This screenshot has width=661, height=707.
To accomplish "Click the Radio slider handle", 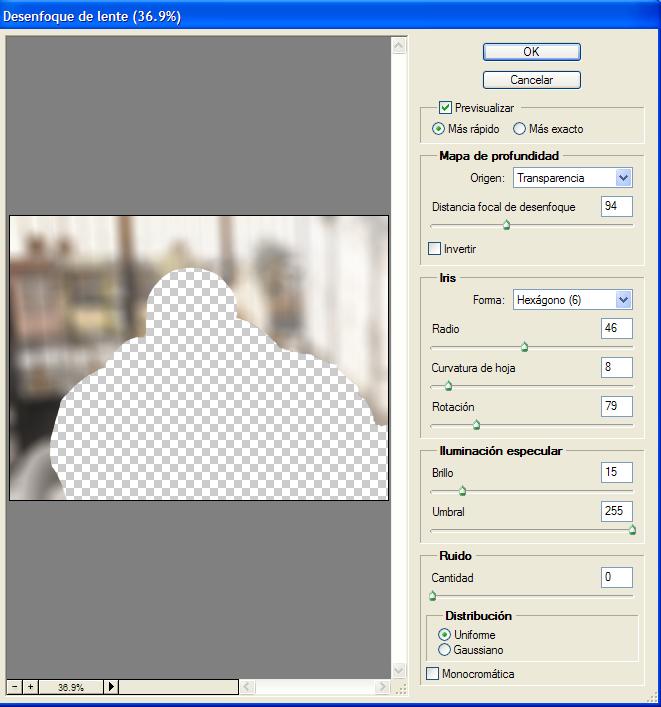I will coord(524,347).
